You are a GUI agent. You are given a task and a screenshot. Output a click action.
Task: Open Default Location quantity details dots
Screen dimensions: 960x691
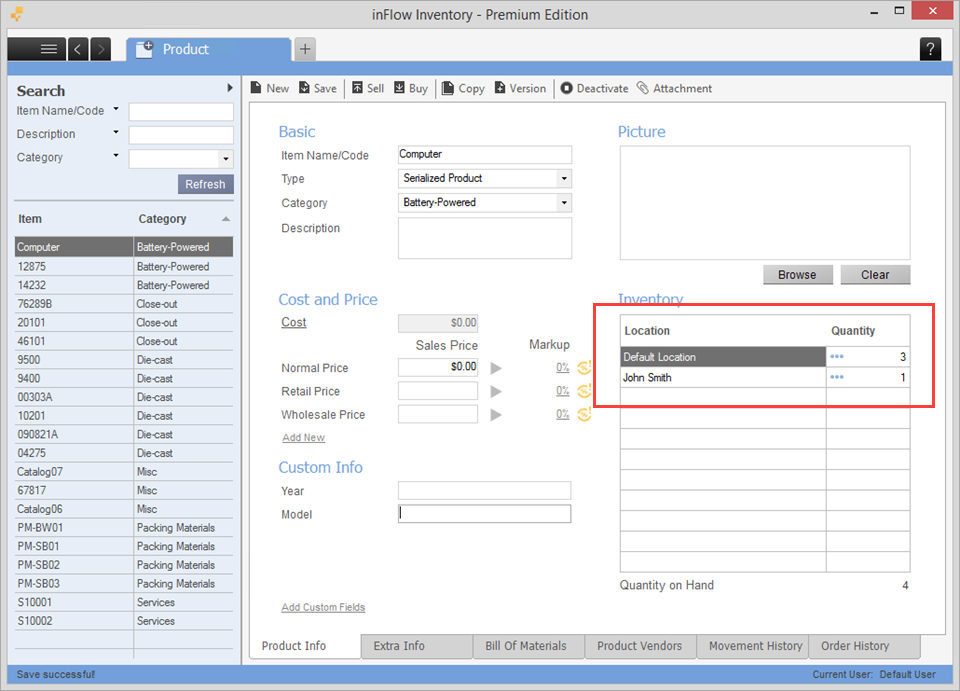click(x=837, y=356)
